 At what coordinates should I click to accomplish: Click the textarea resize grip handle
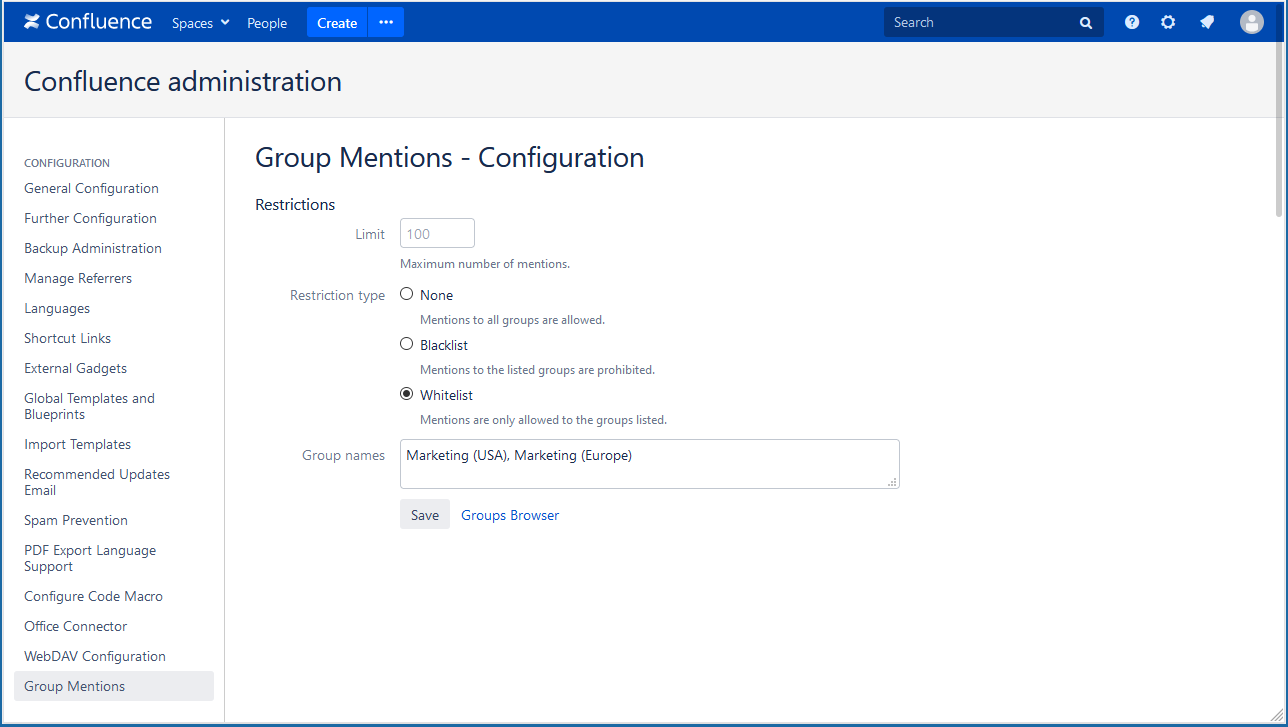click(x=893, y=482)
